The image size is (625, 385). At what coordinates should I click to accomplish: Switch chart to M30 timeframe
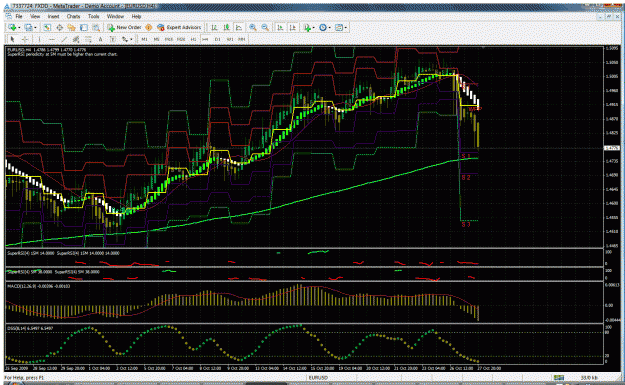pyautogui.click(x=181, y=39)
